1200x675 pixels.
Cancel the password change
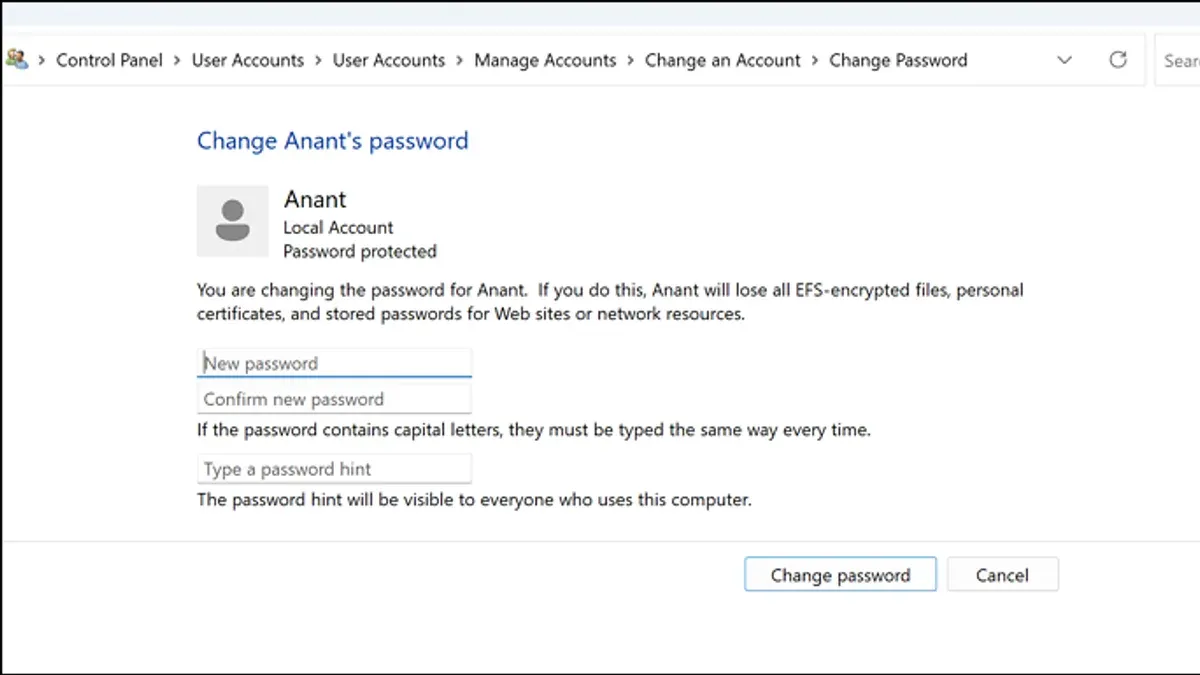point(1002,575)
